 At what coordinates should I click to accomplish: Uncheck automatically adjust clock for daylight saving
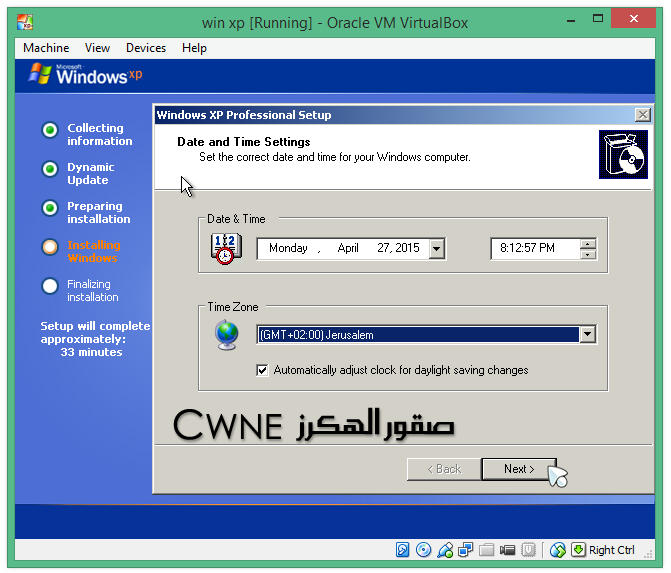pos(262,370)
